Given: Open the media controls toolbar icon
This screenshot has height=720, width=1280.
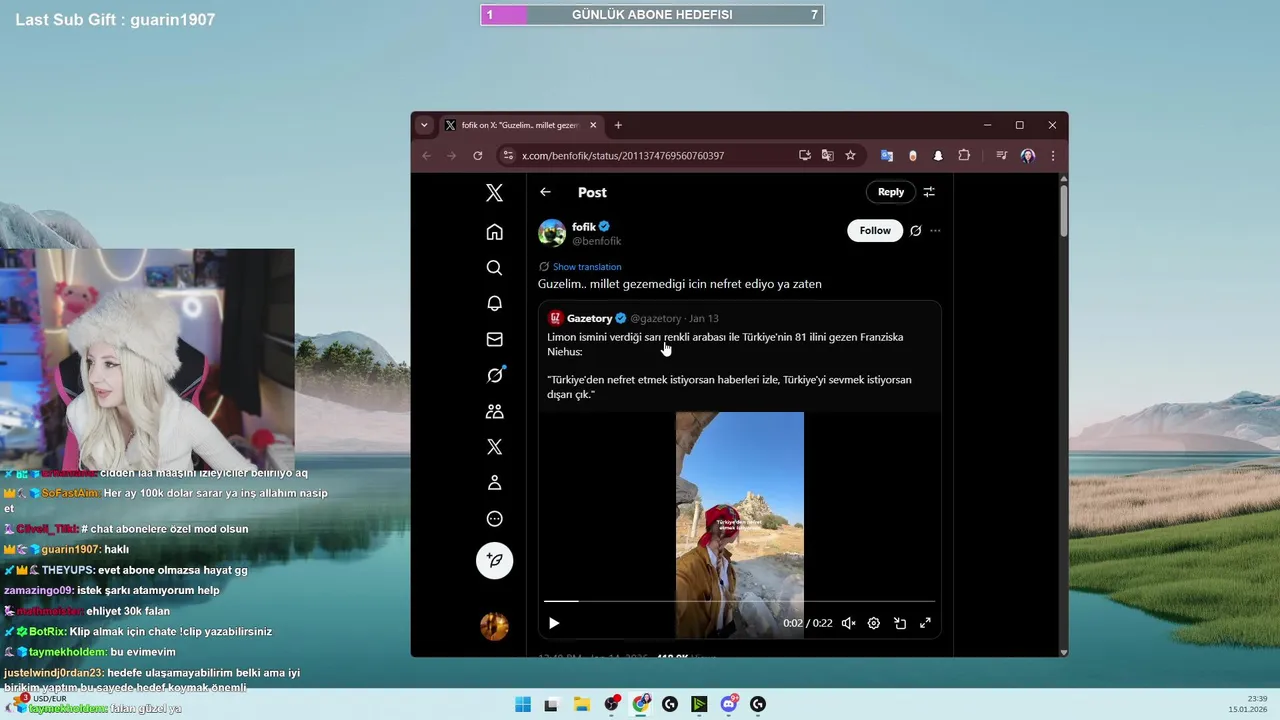Looking at the screenshot, I should coord(1001,156).
